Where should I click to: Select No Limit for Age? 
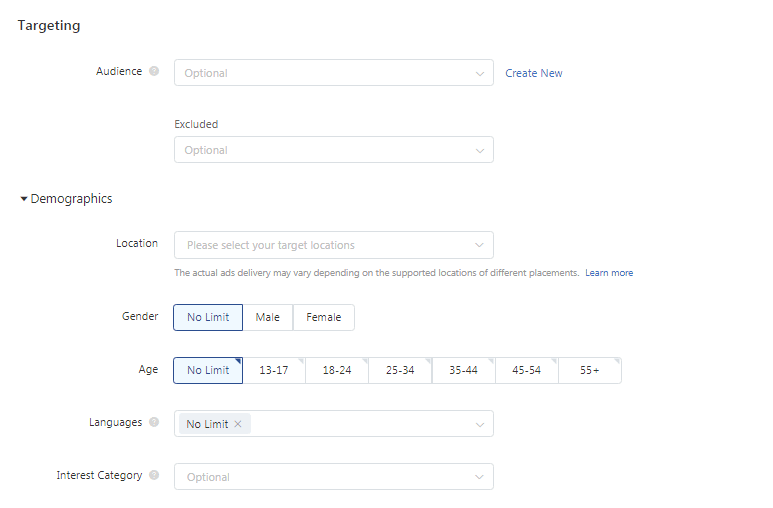click(208, 370)
